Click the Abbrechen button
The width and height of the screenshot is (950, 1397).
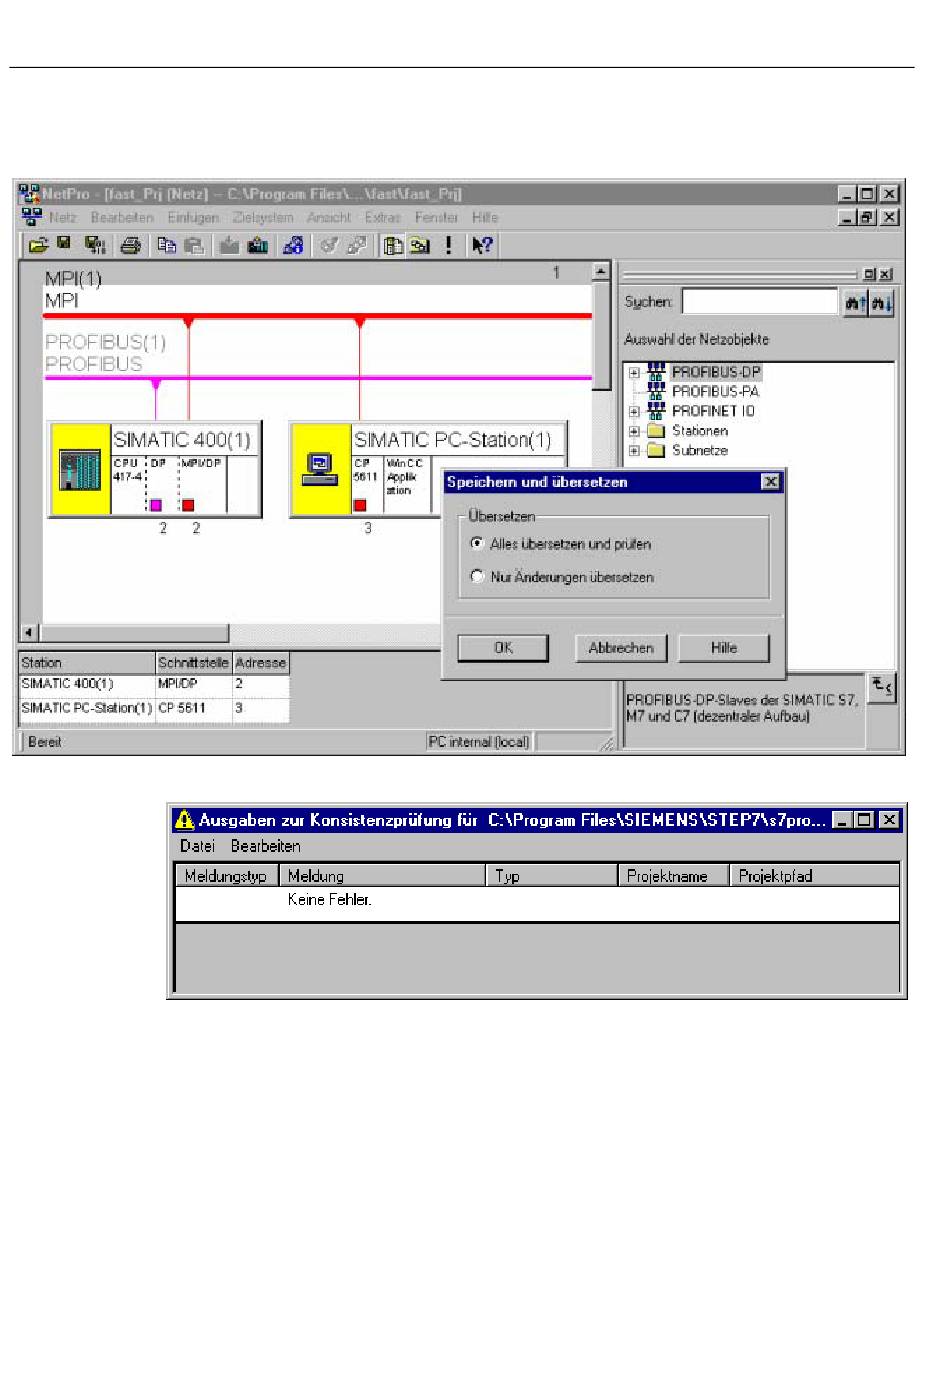[621, 648]
